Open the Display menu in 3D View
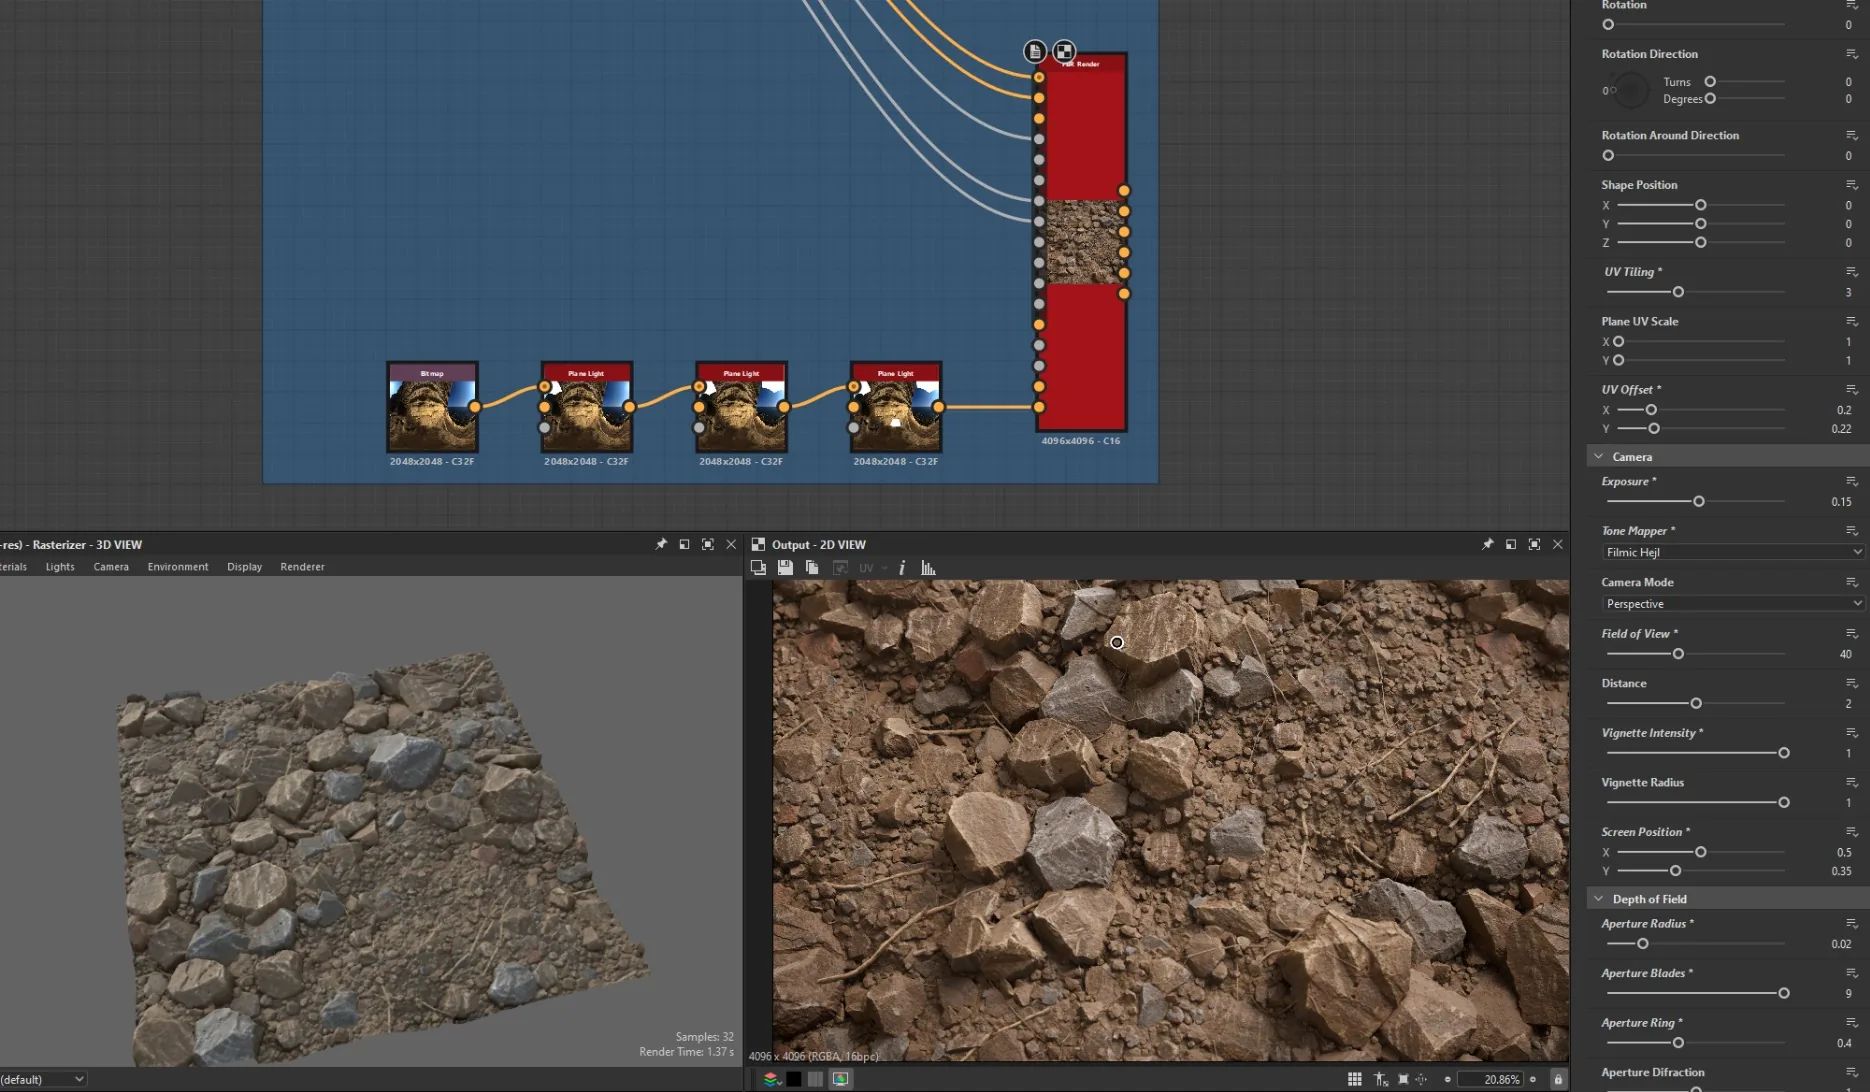This screenshot has width=1870, height=1092. [x=244, y=567]
